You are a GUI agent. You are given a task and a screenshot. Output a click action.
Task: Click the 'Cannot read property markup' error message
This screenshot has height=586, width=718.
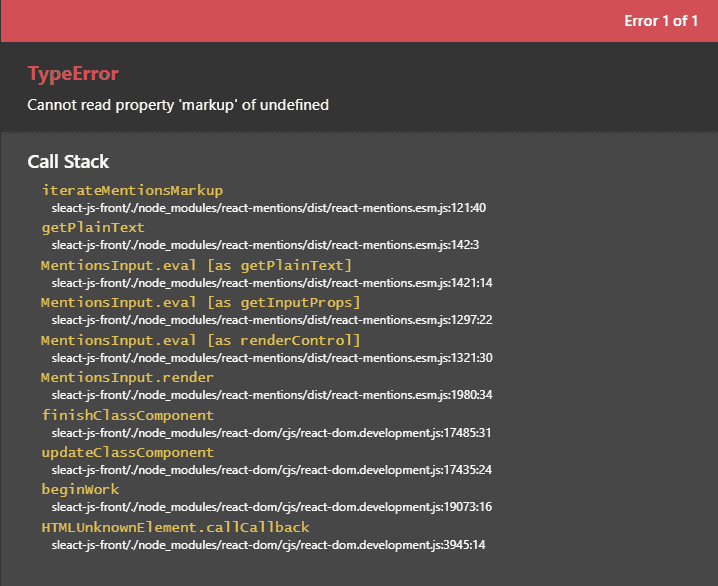pyautogui.click(x=178, y=104)
